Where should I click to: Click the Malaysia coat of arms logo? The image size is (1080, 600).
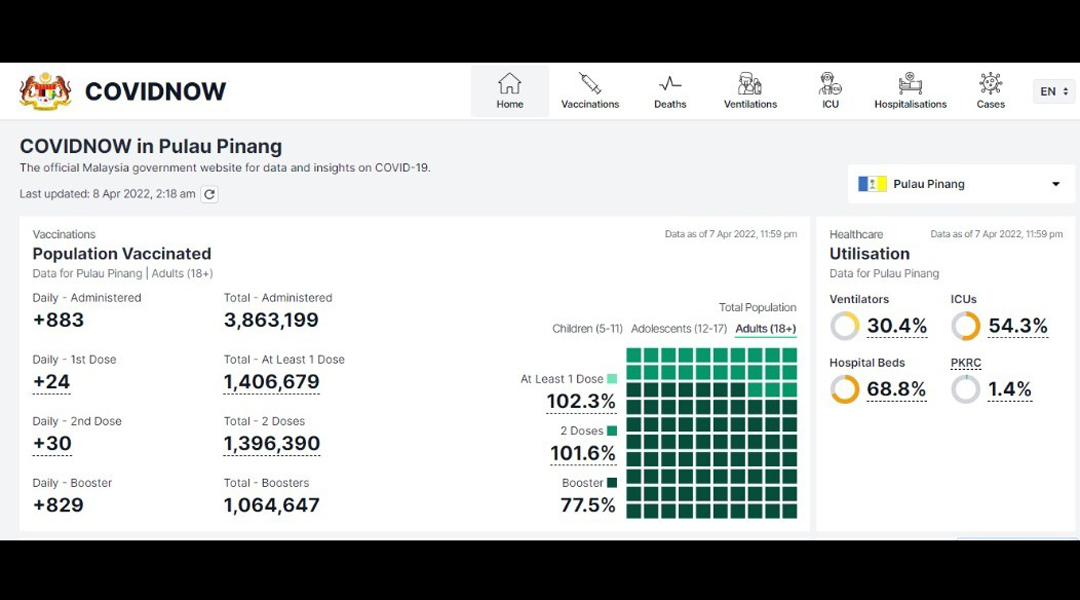(45, 91)
